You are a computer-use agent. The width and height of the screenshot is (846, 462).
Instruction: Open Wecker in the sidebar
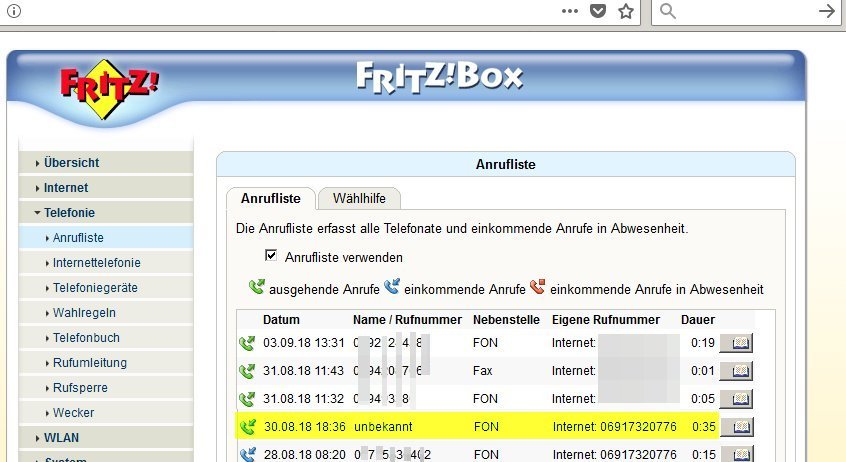106,413
